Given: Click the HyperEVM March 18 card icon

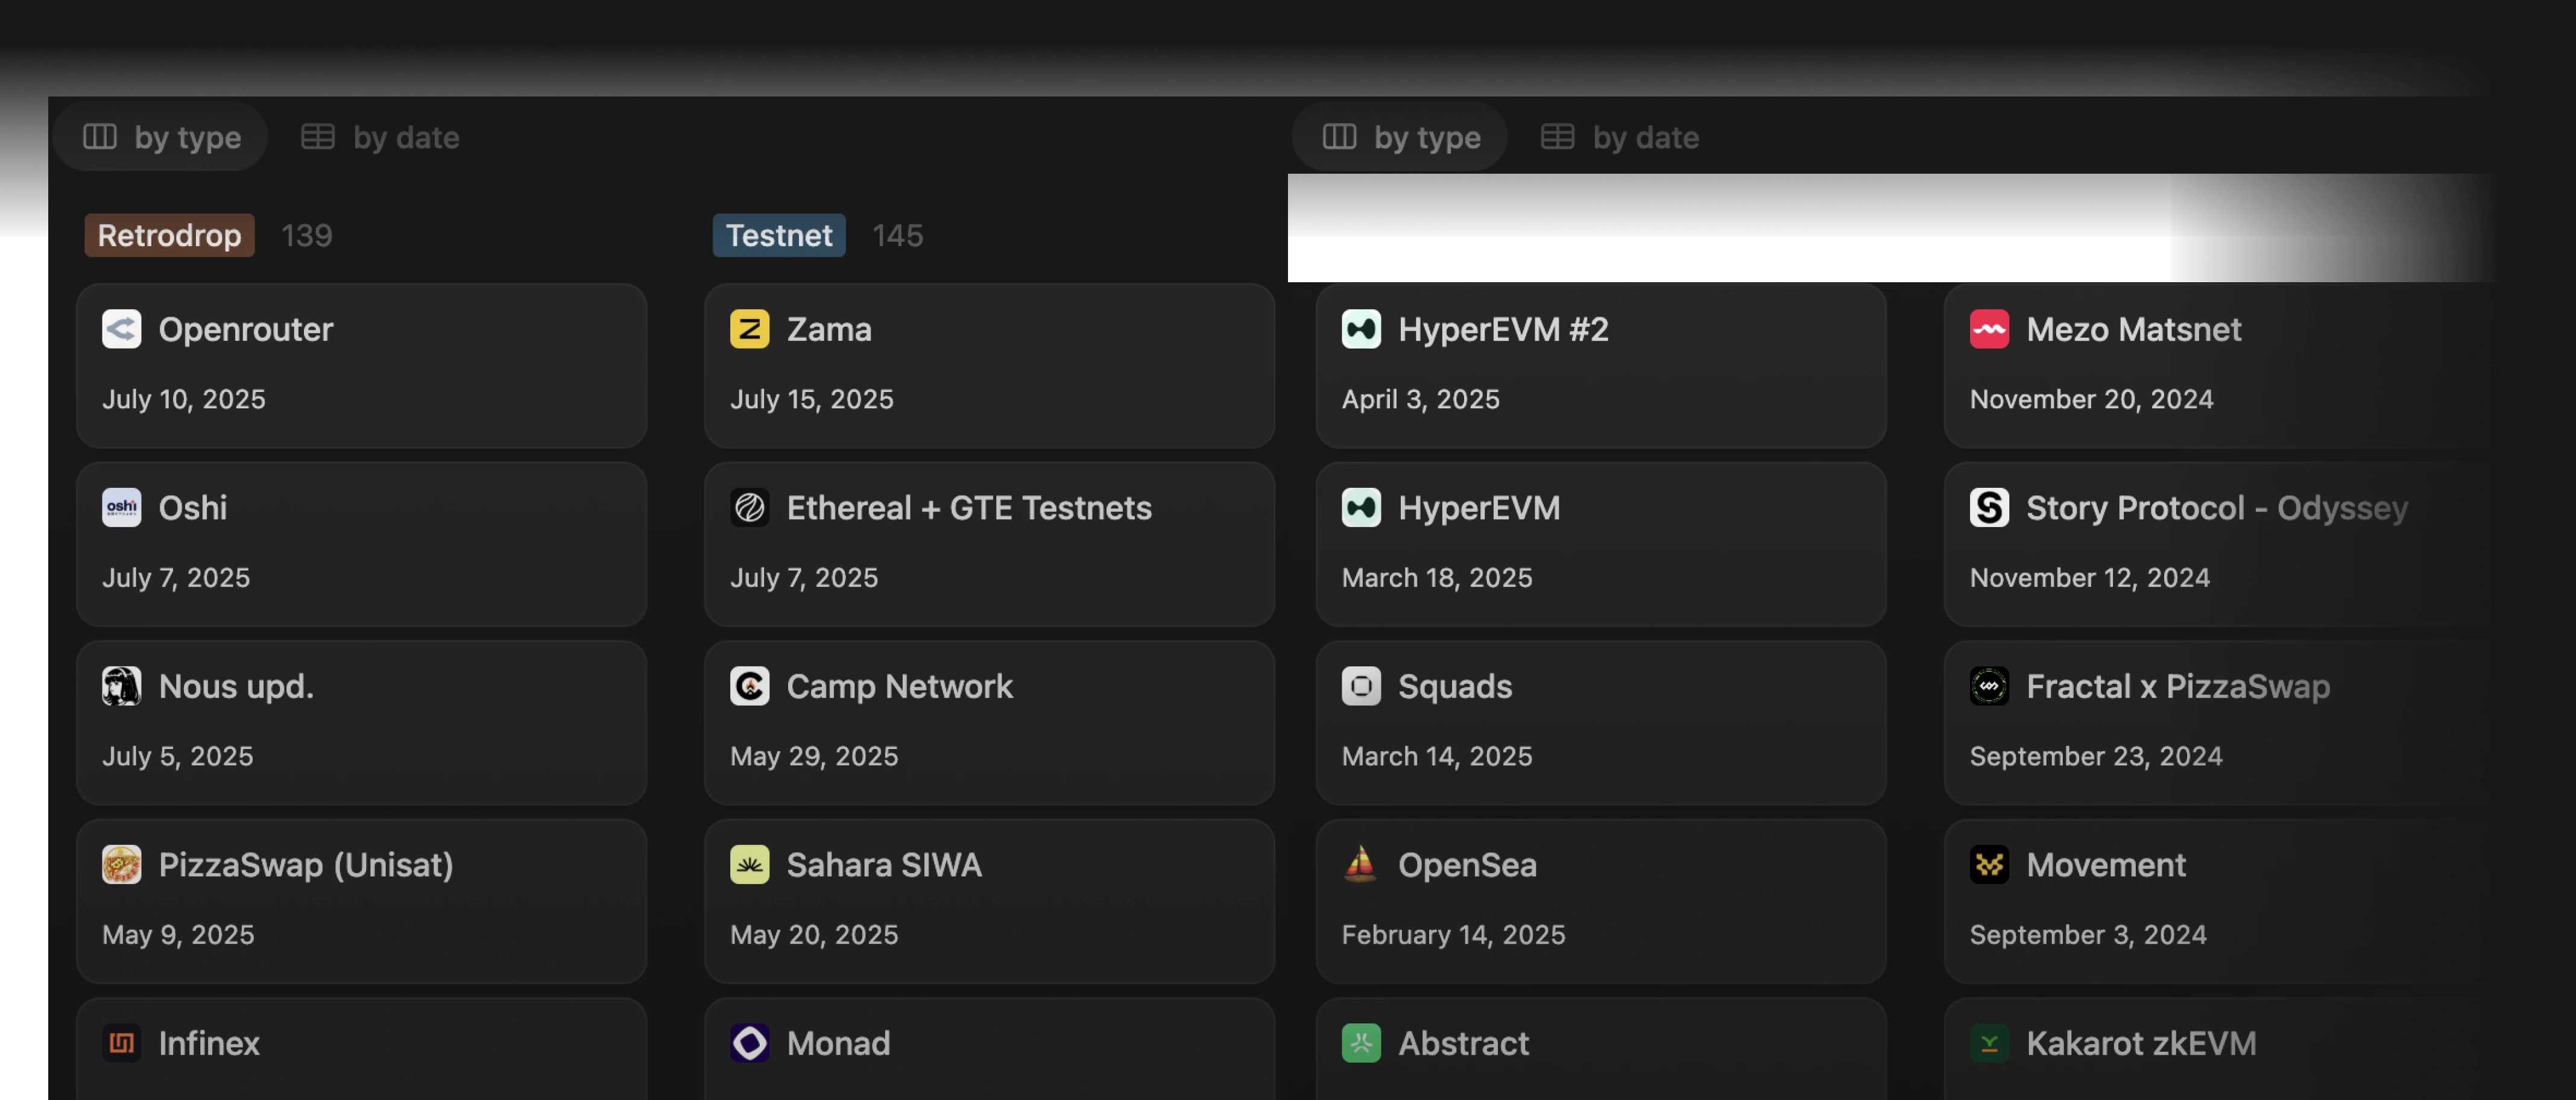Looking at the screenshot, I should [1361, 507].
